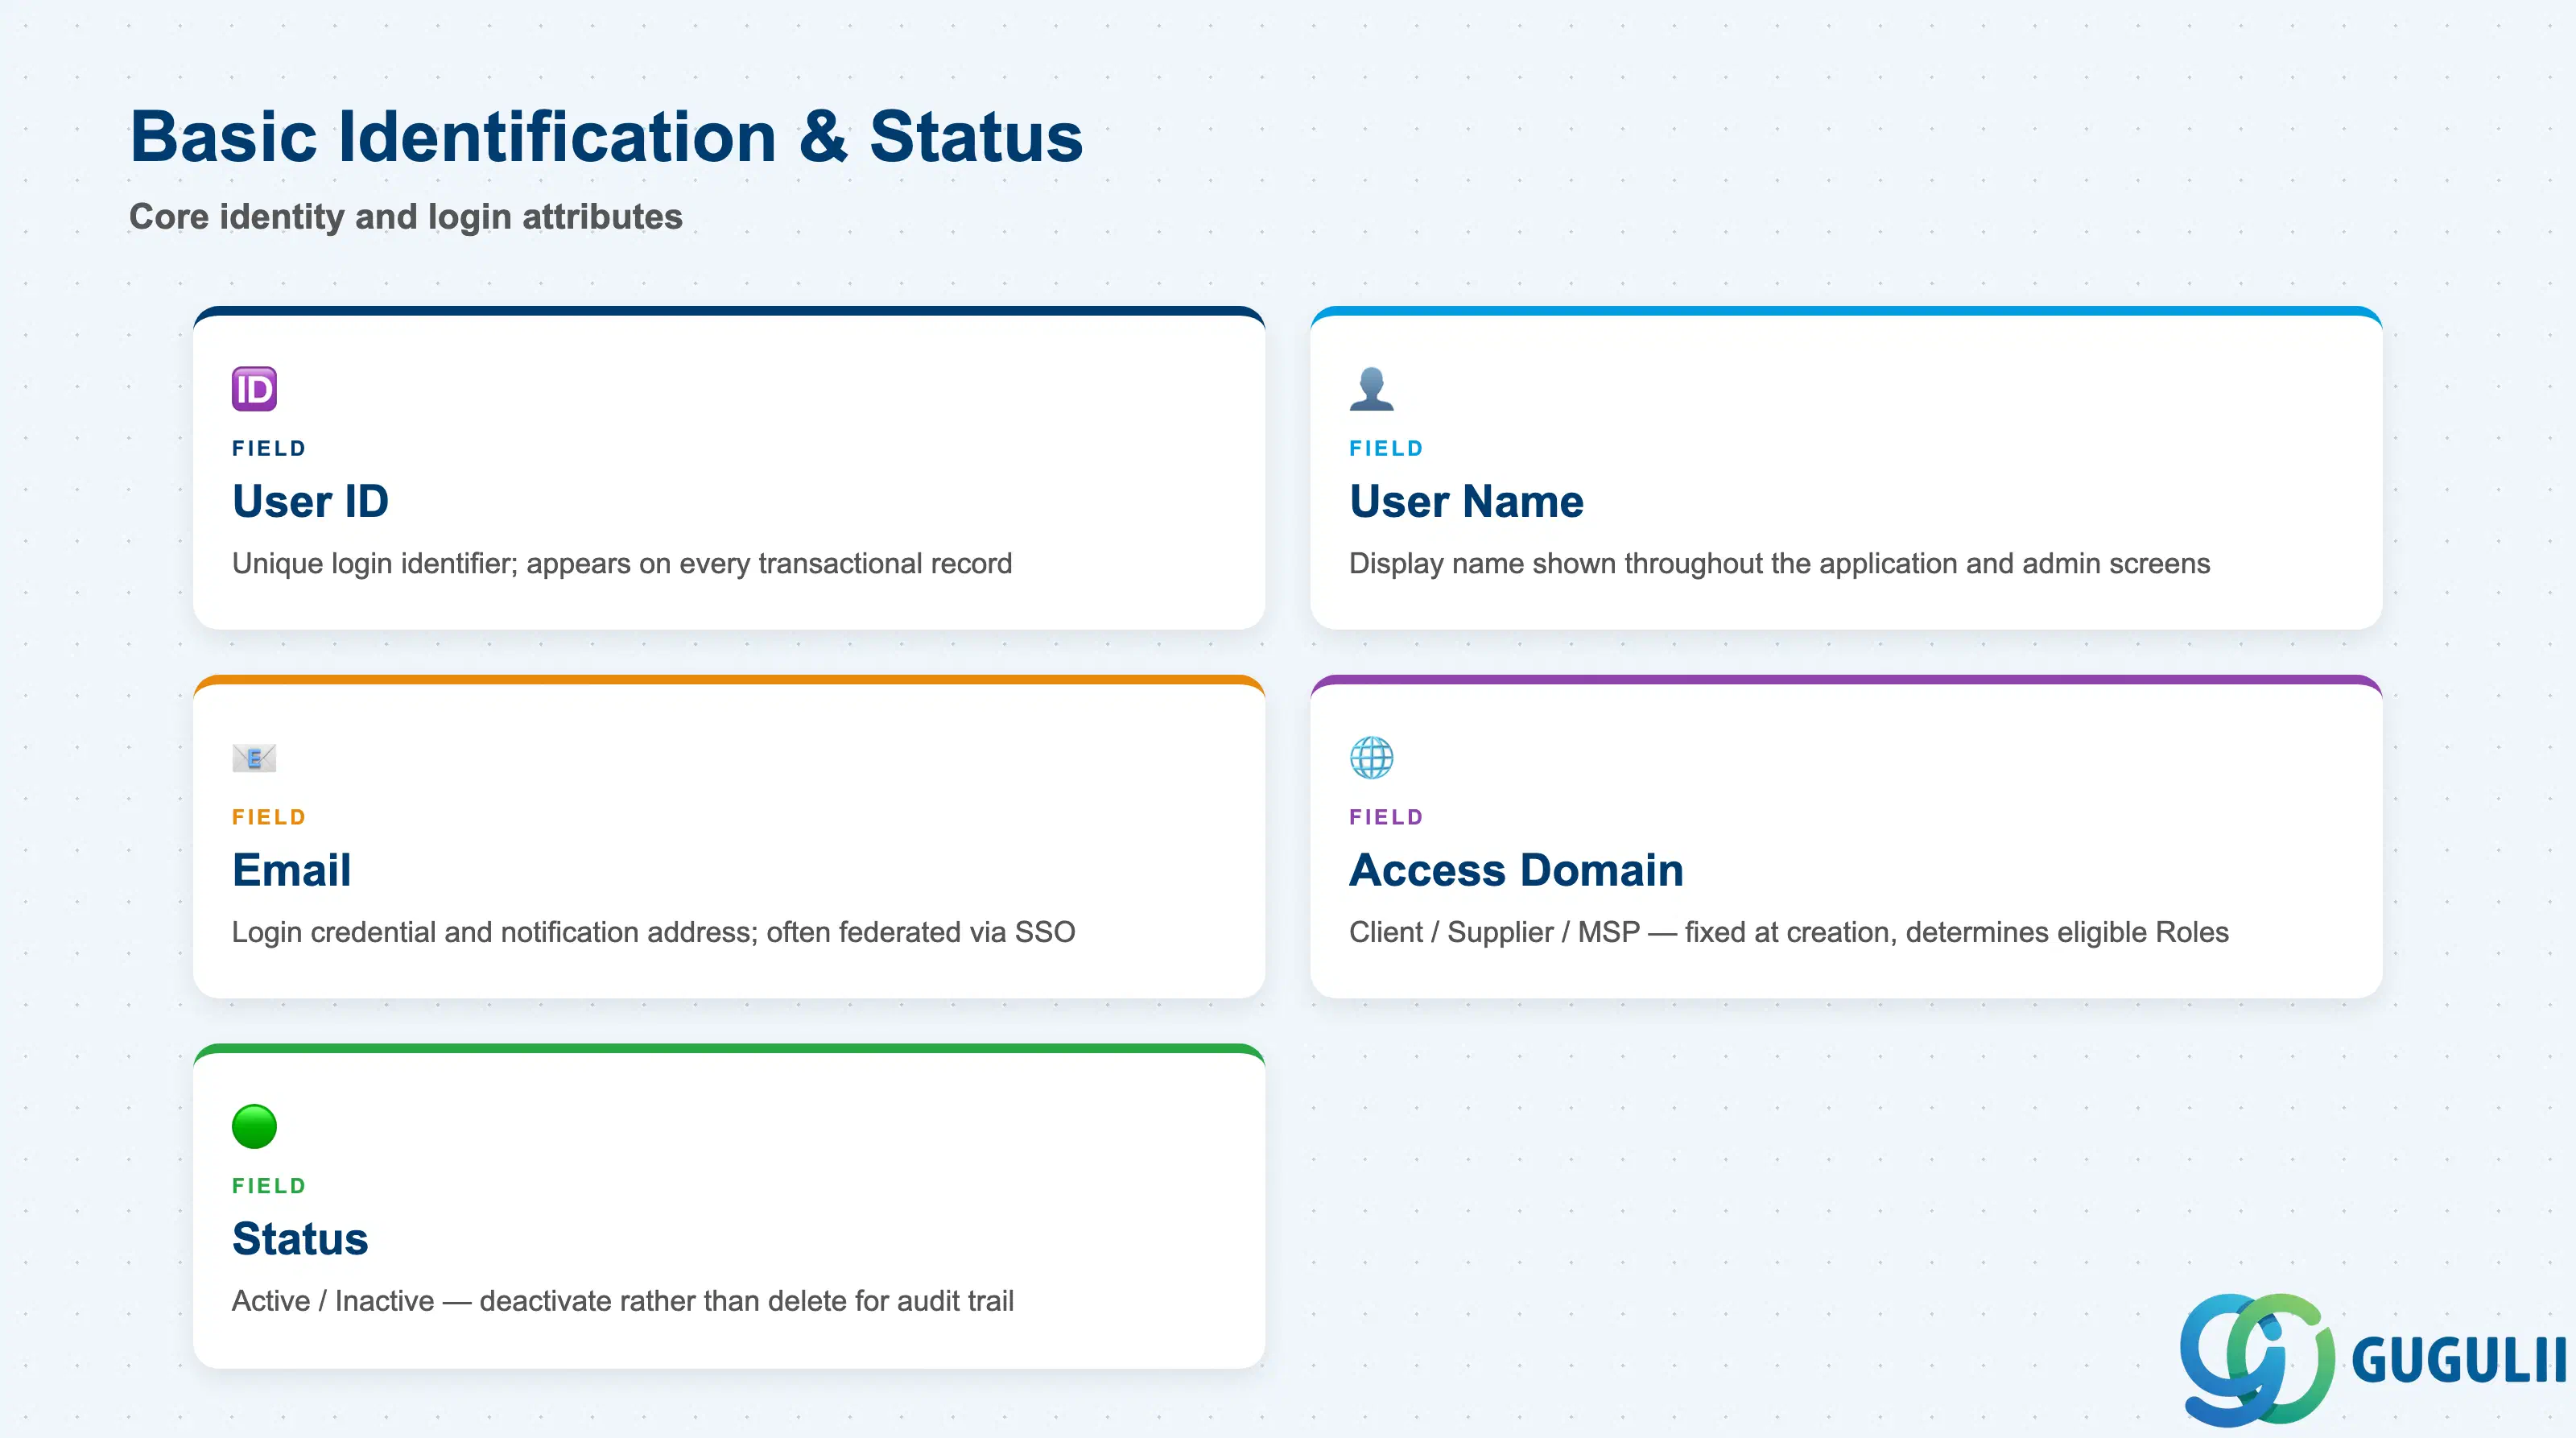Click the Client / Supplier / MSP description

[1788, 933]
